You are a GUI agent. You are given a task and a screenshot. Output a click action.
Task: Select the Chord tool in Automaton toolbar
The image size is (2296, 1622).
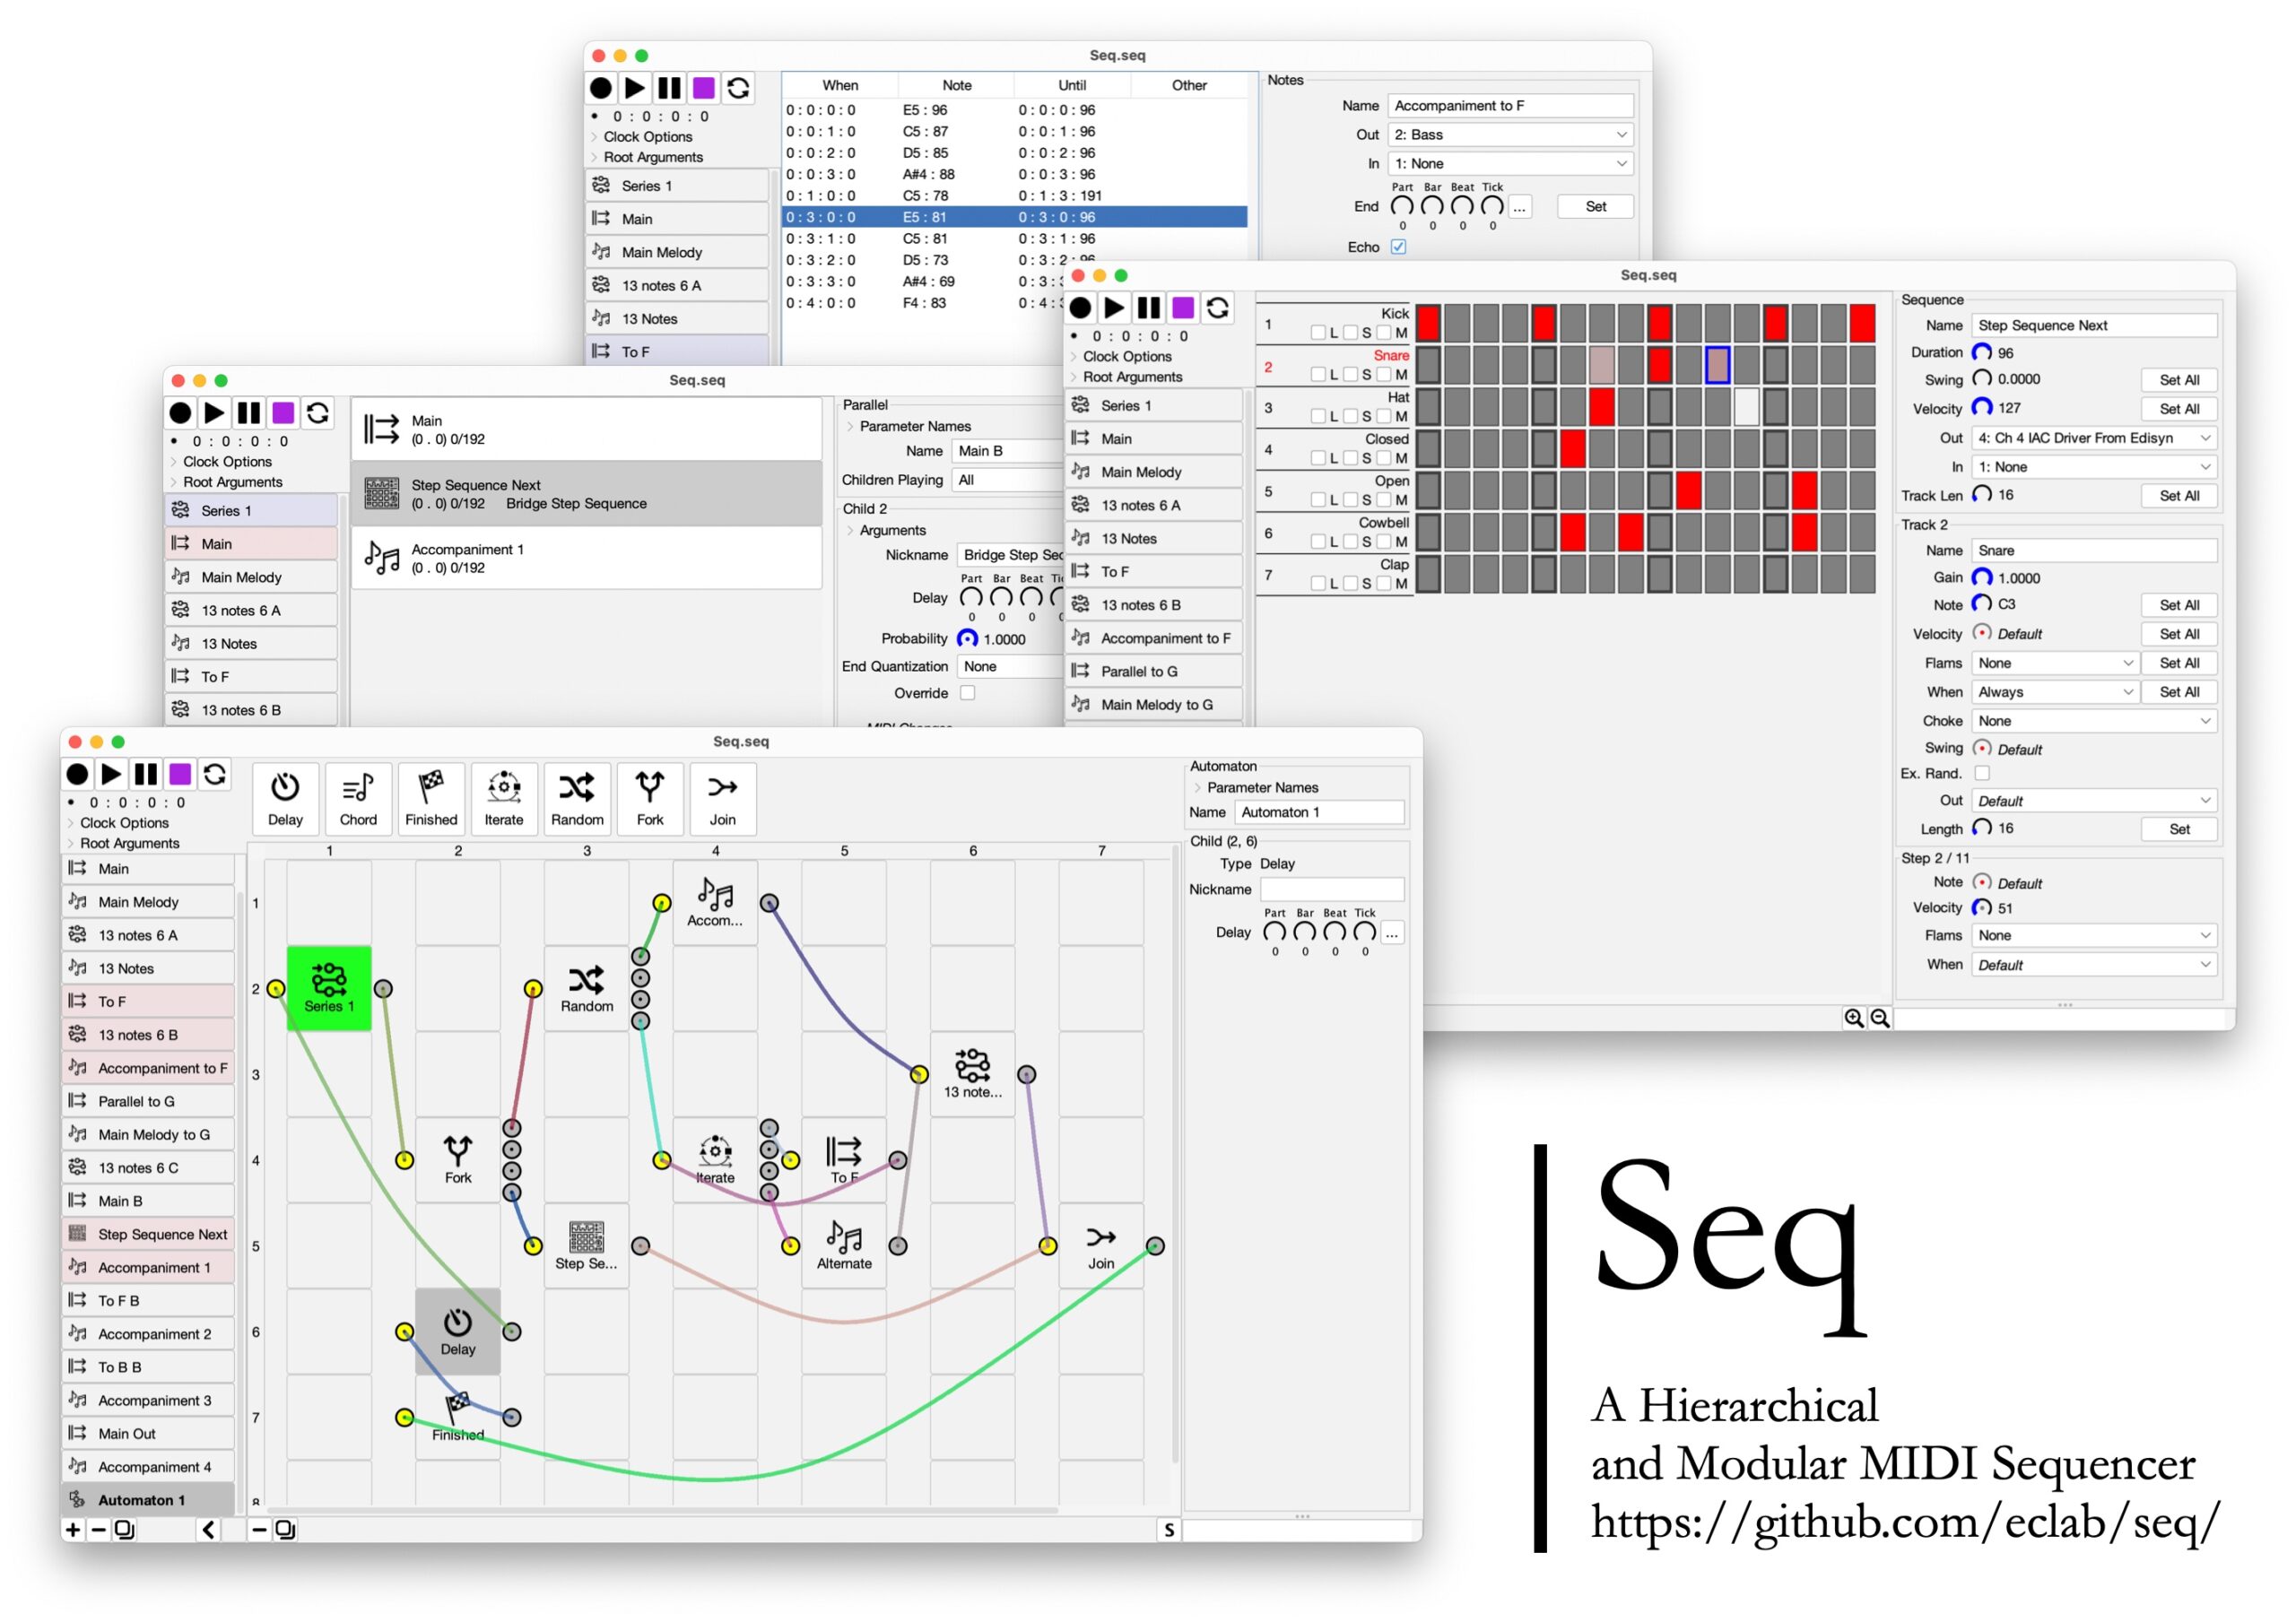coord(358,799)
